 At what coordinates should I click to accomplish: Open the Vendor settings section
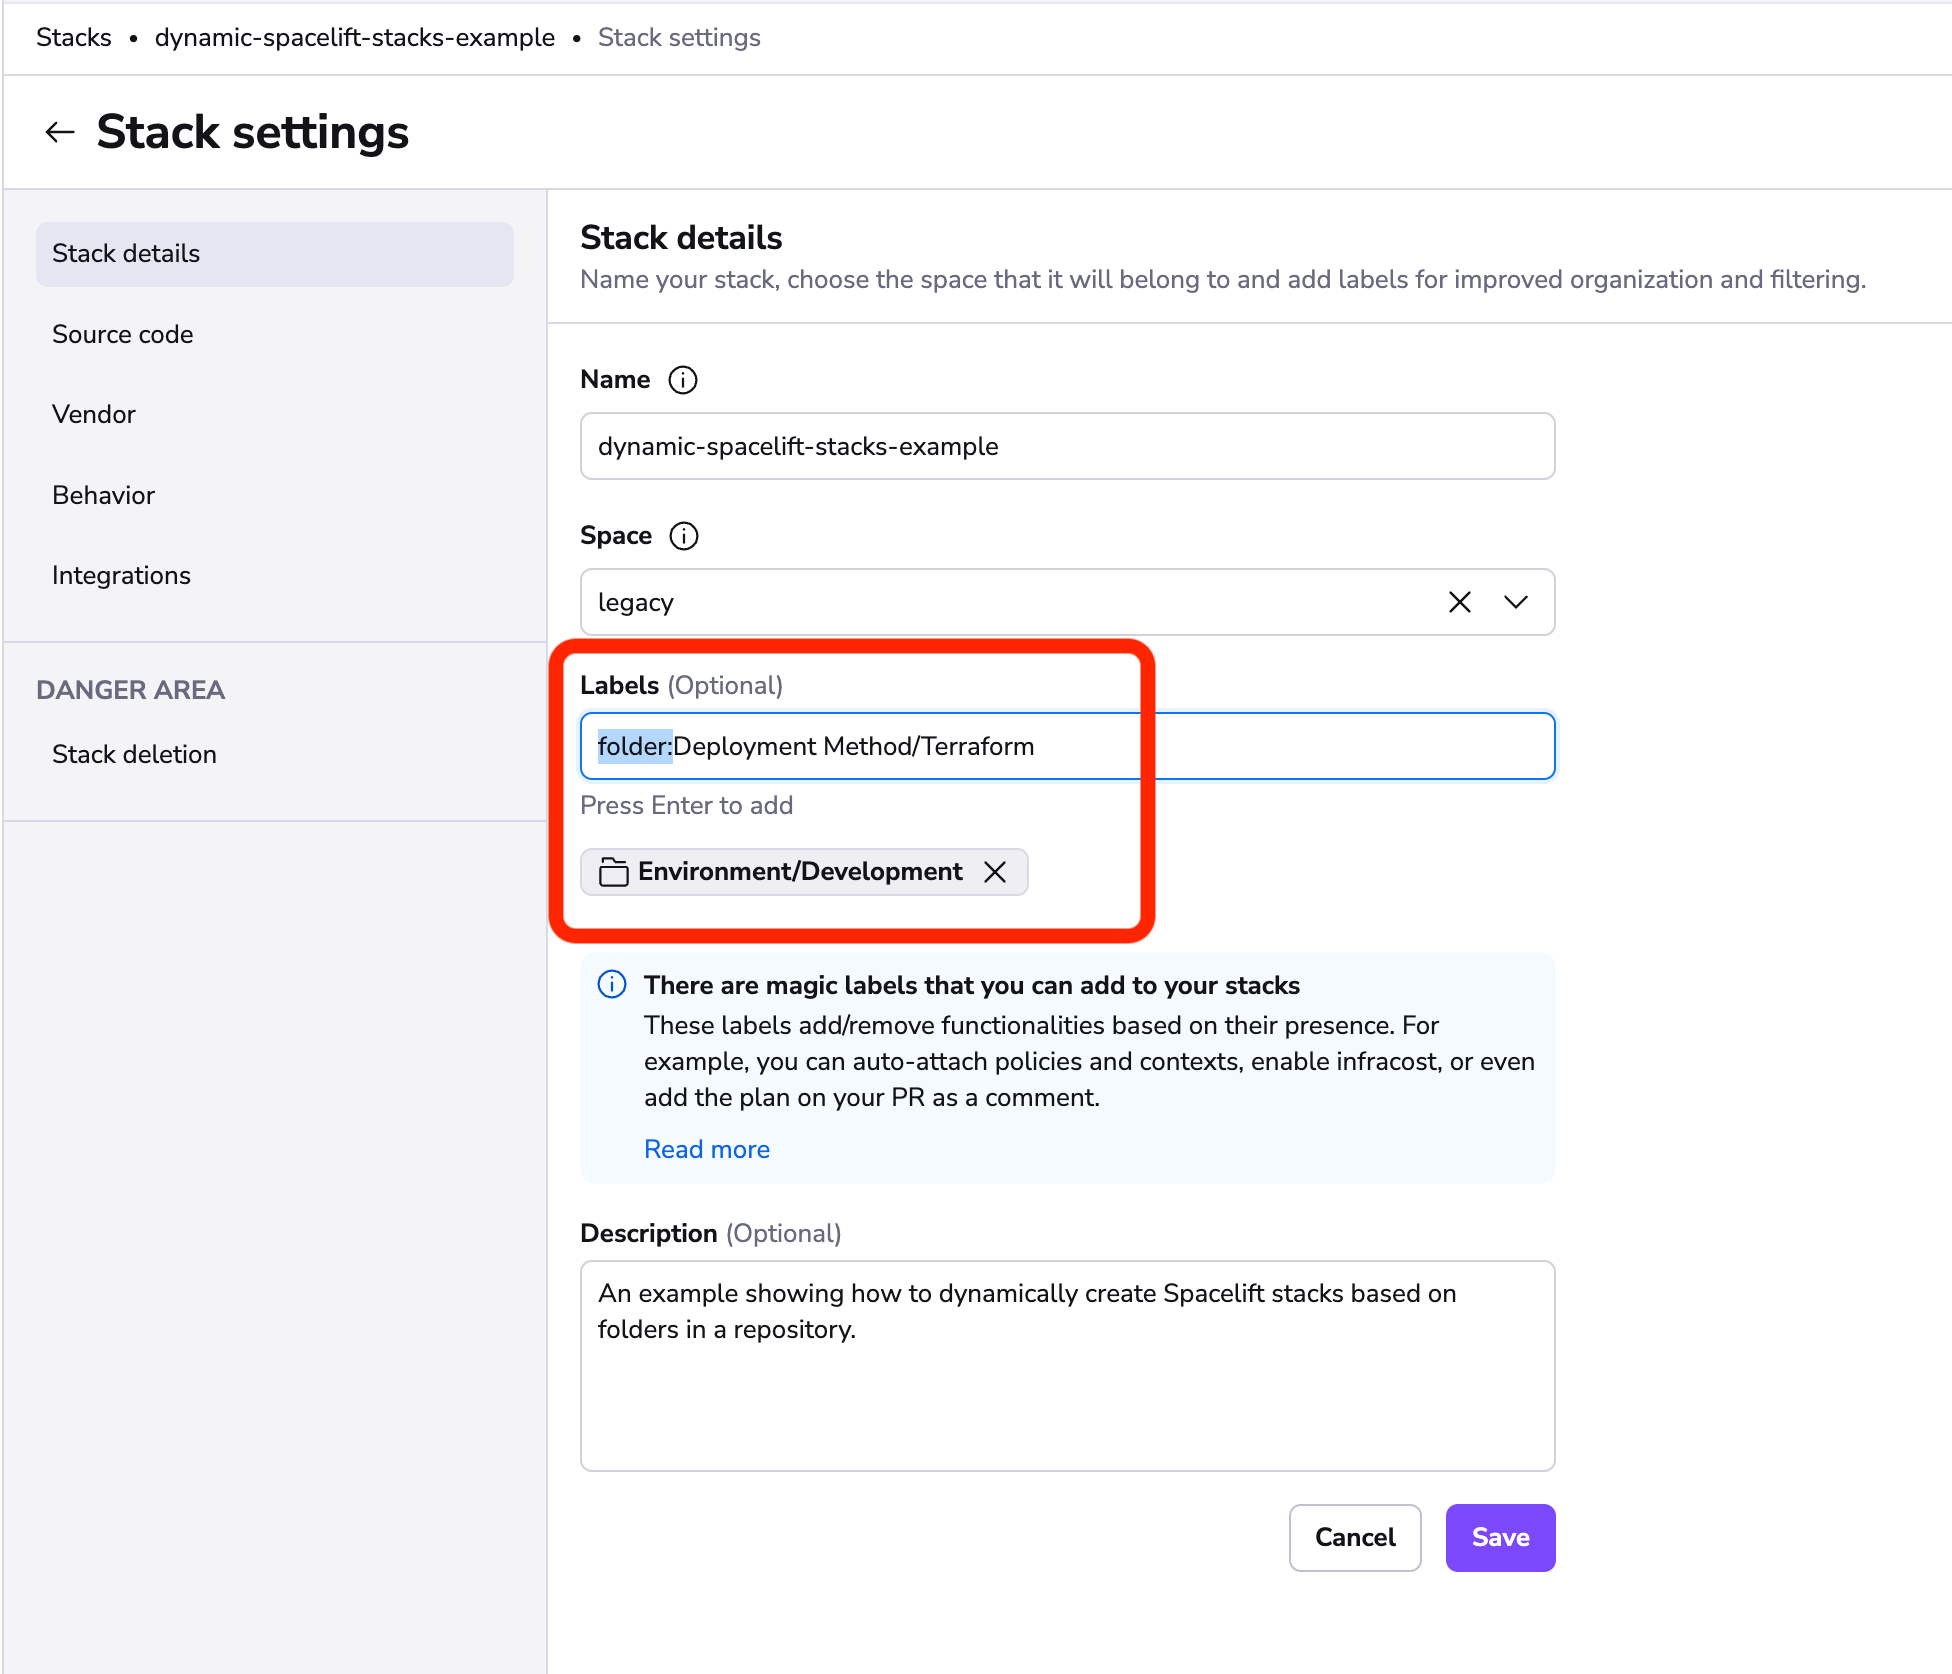94,414
